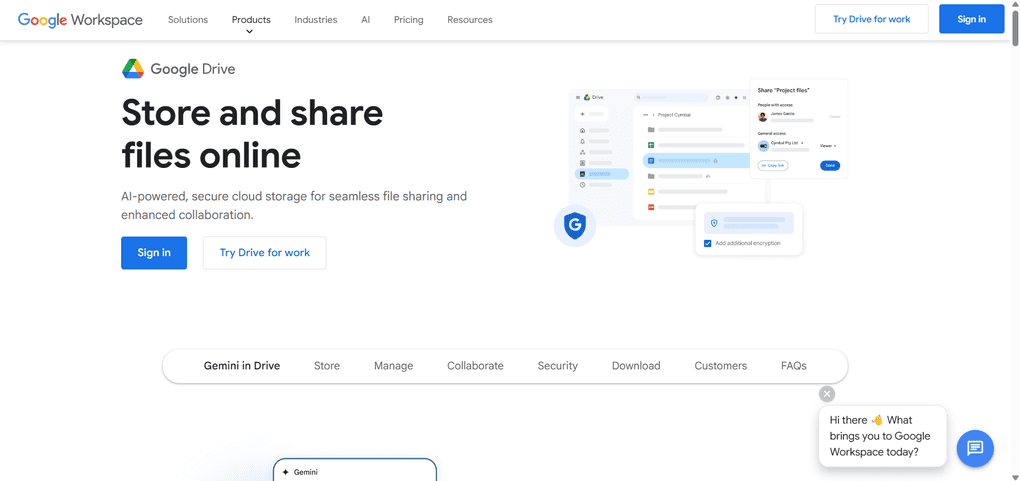
Task: Open the Solutions menu
Action: tap(188, 20)
